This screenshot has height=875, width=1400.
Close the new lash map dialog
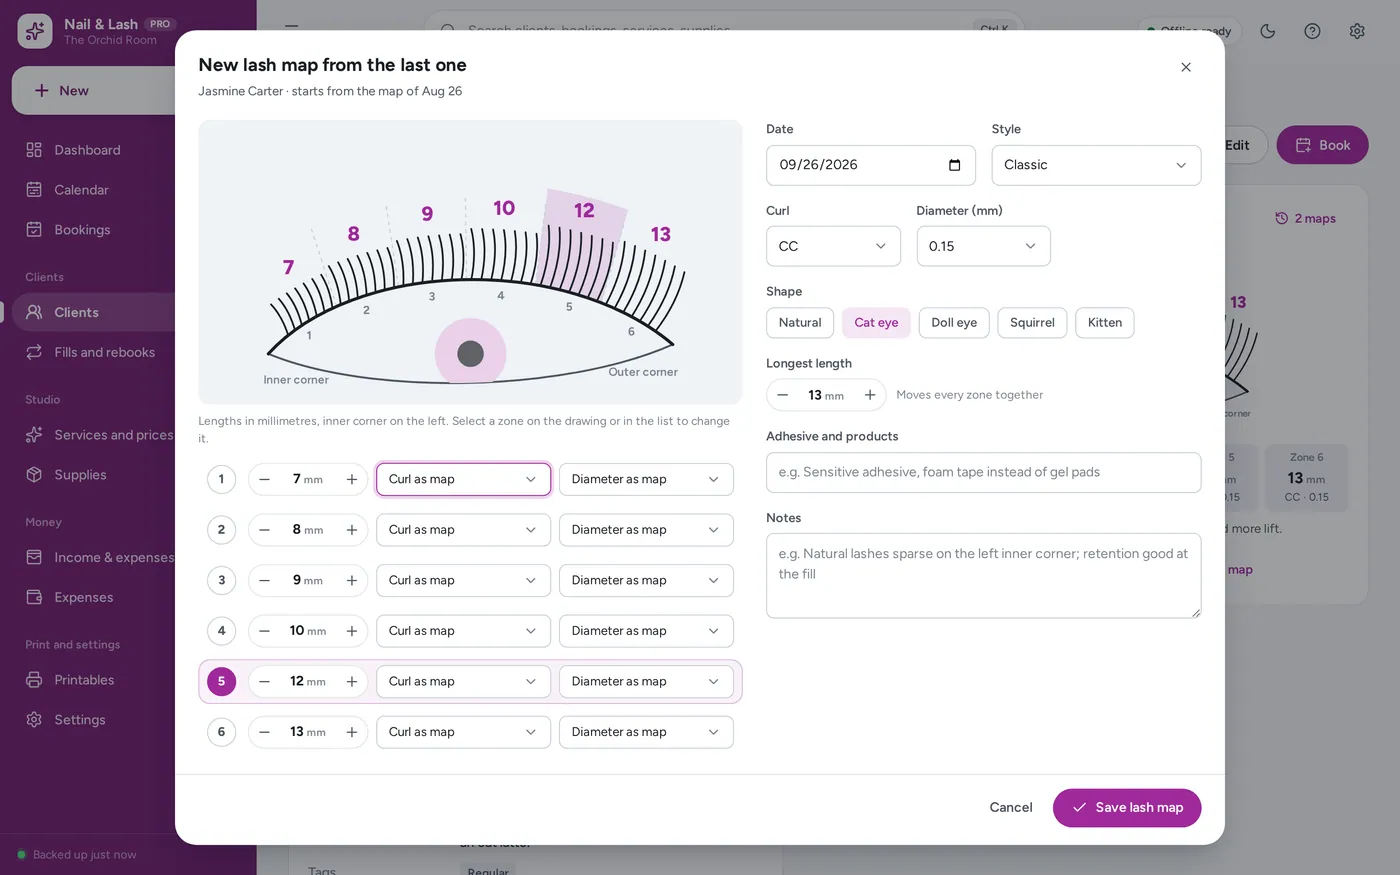coord(1186,67)
